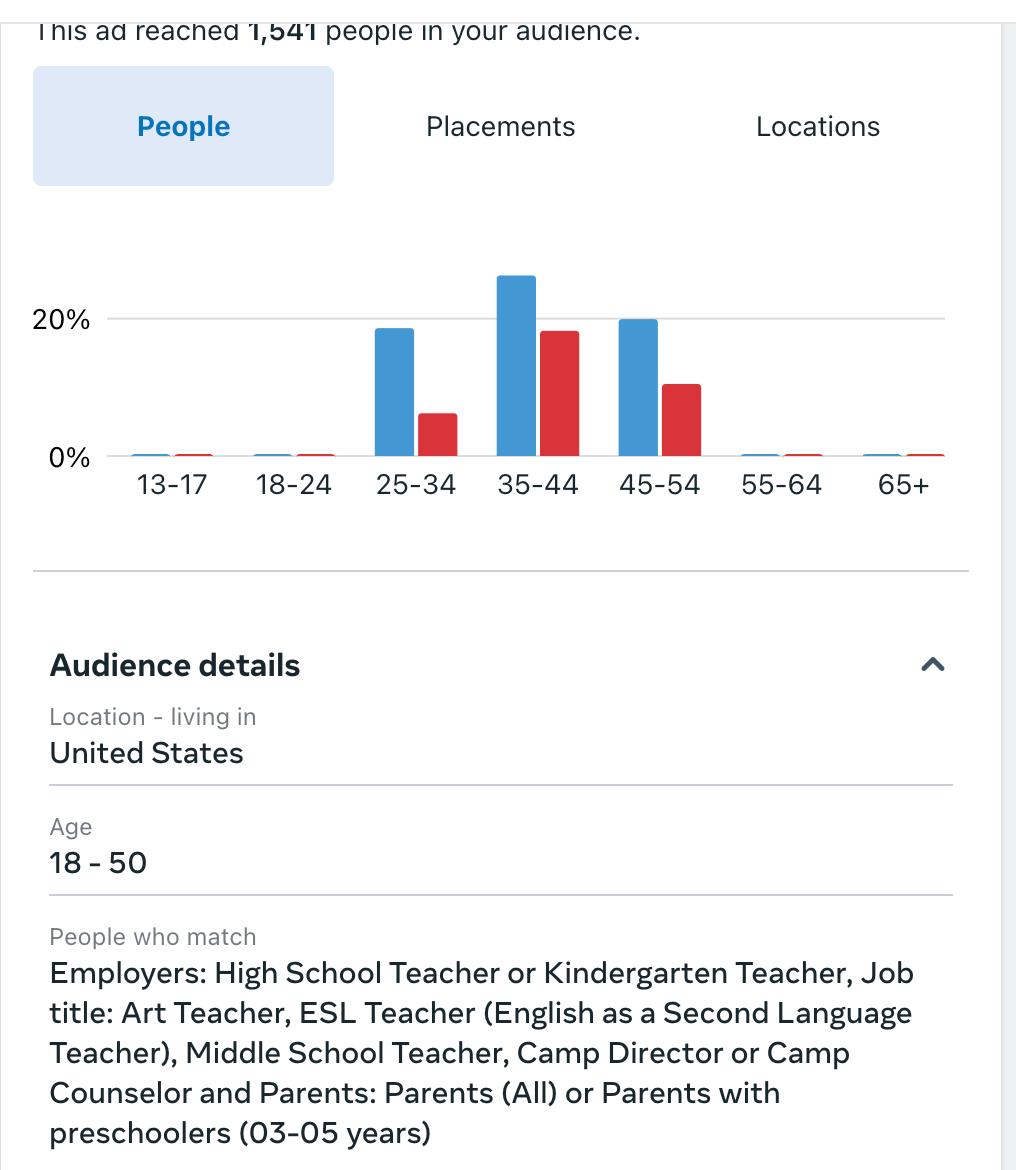The width and height of the screenshot is (1016, 1170).
Task: Click the blue bar for ages 45-54
Action: 638,387
